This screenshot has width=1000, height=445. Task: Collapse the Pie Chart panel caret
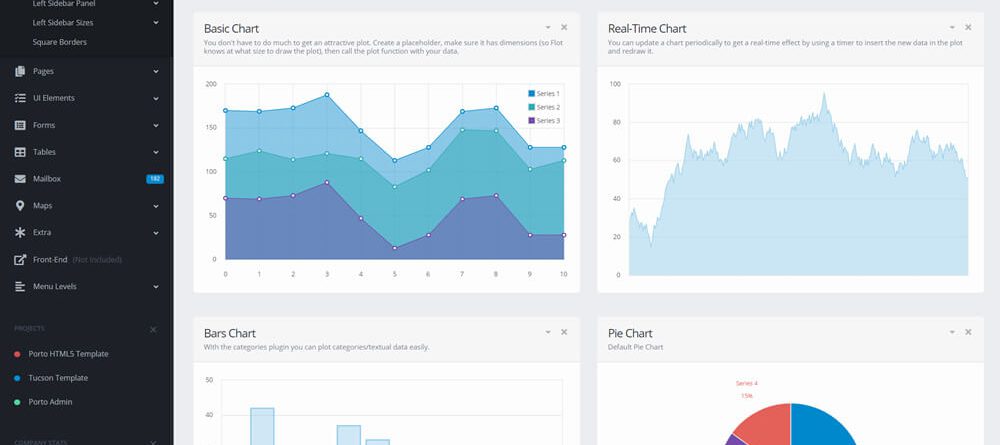pyautogui.click(x=951, y=331)
